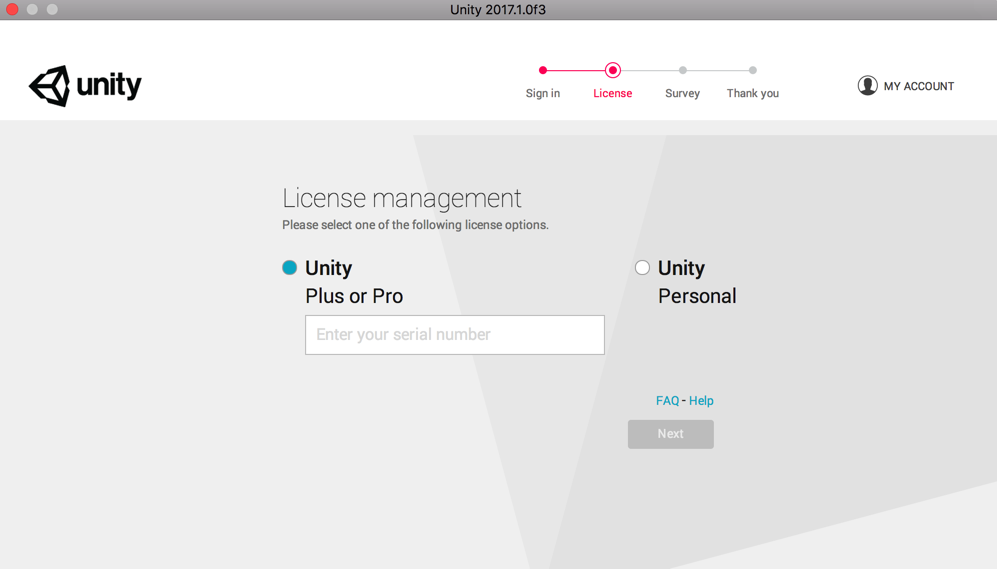The width and height of the screenshot is (997, 569).
Task: Open the Help link
Action: coord(701,401)
